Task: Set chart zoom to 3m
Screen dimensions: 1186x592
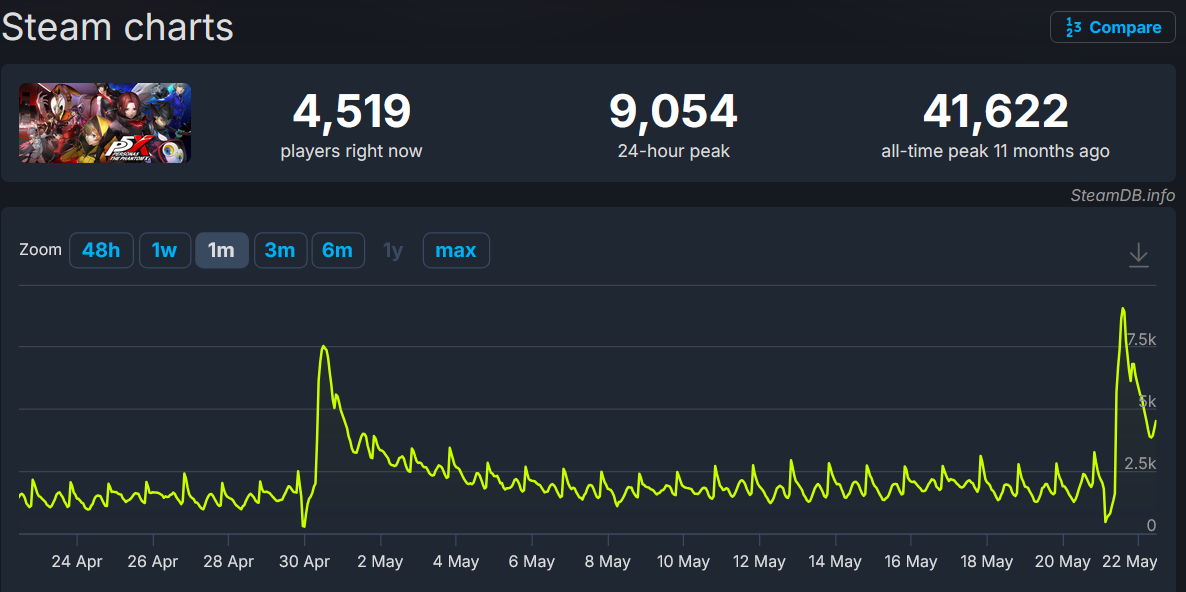Action: [x=280, y=250]
